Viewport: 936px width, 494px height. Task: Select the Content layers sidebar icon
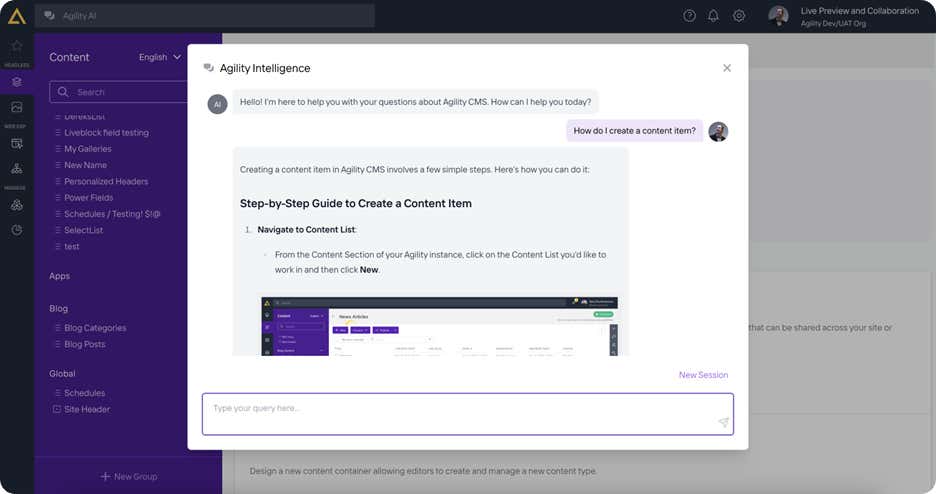click(17, 82)
